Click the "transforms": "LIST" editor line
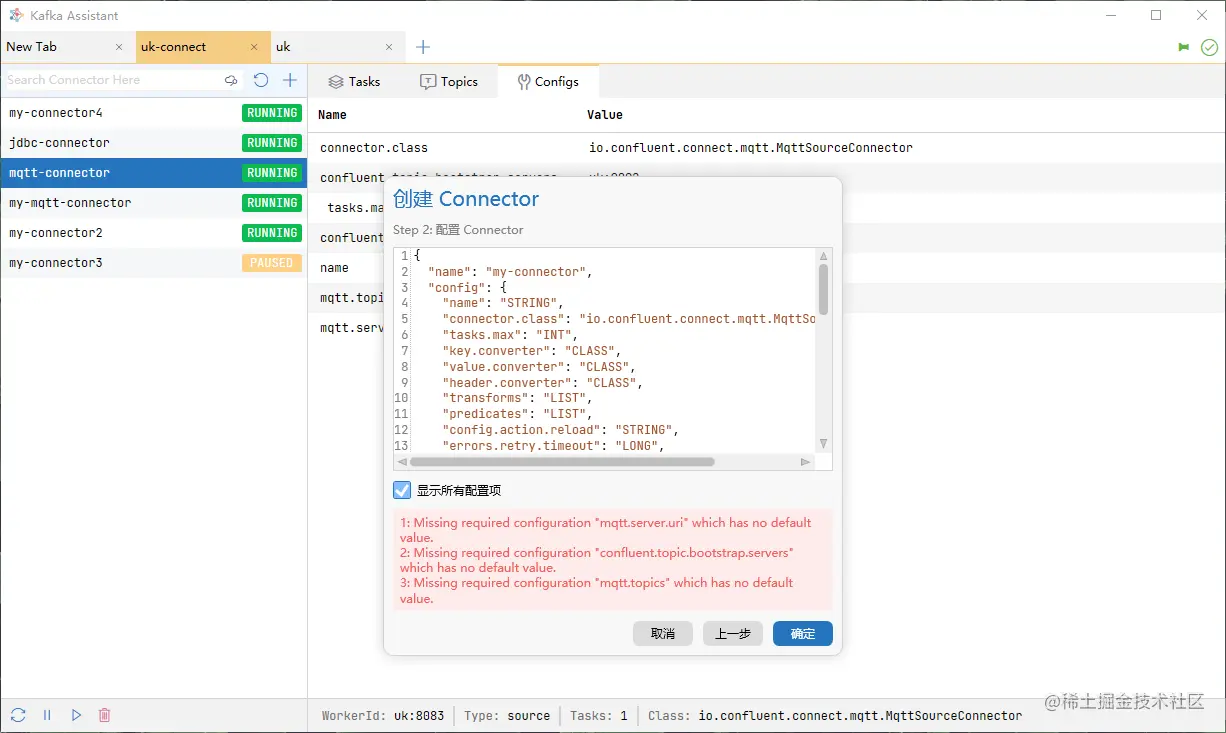This screenshot has height=733, width=1226. (518, 398)
